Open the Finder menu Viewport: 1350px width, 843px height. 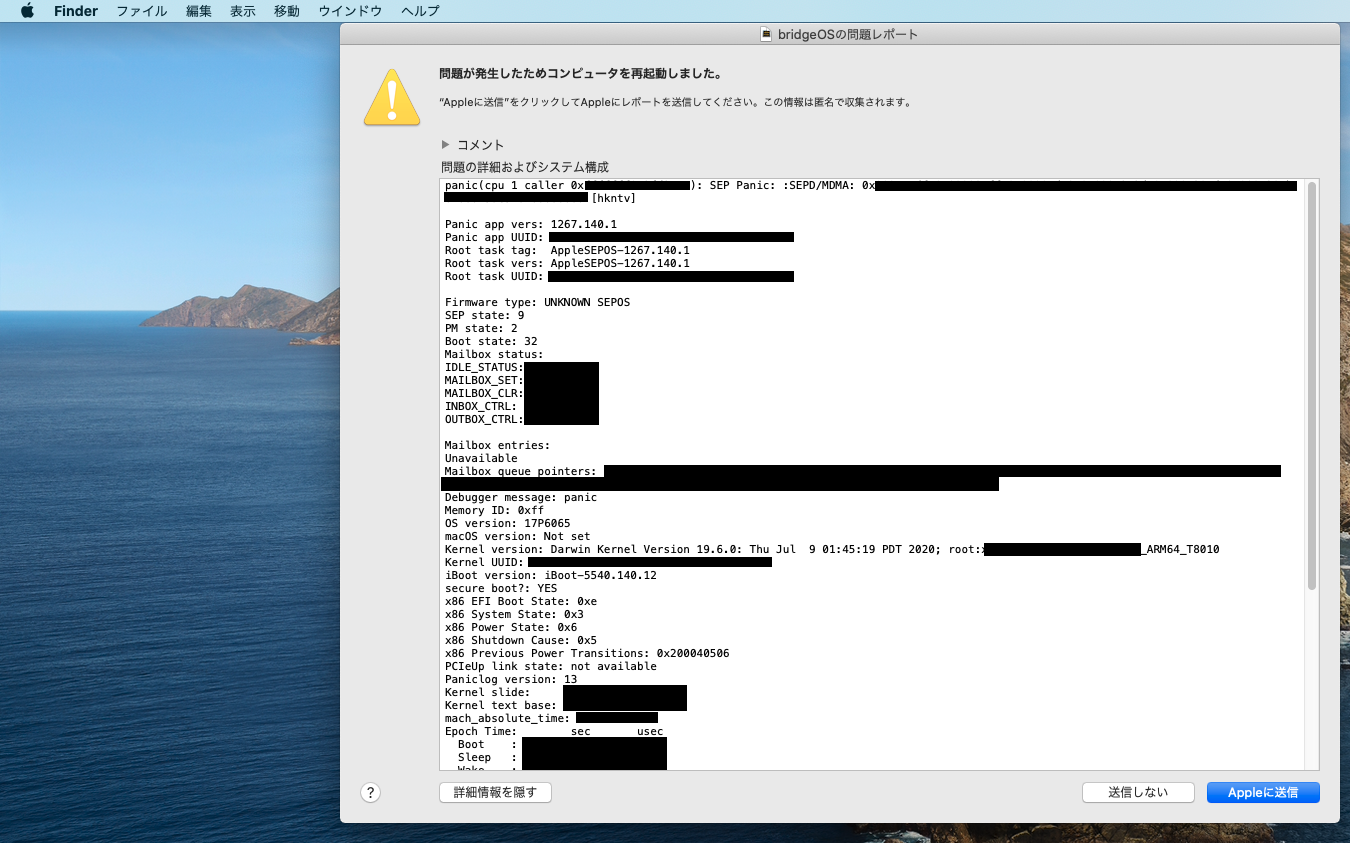[75, 11]
